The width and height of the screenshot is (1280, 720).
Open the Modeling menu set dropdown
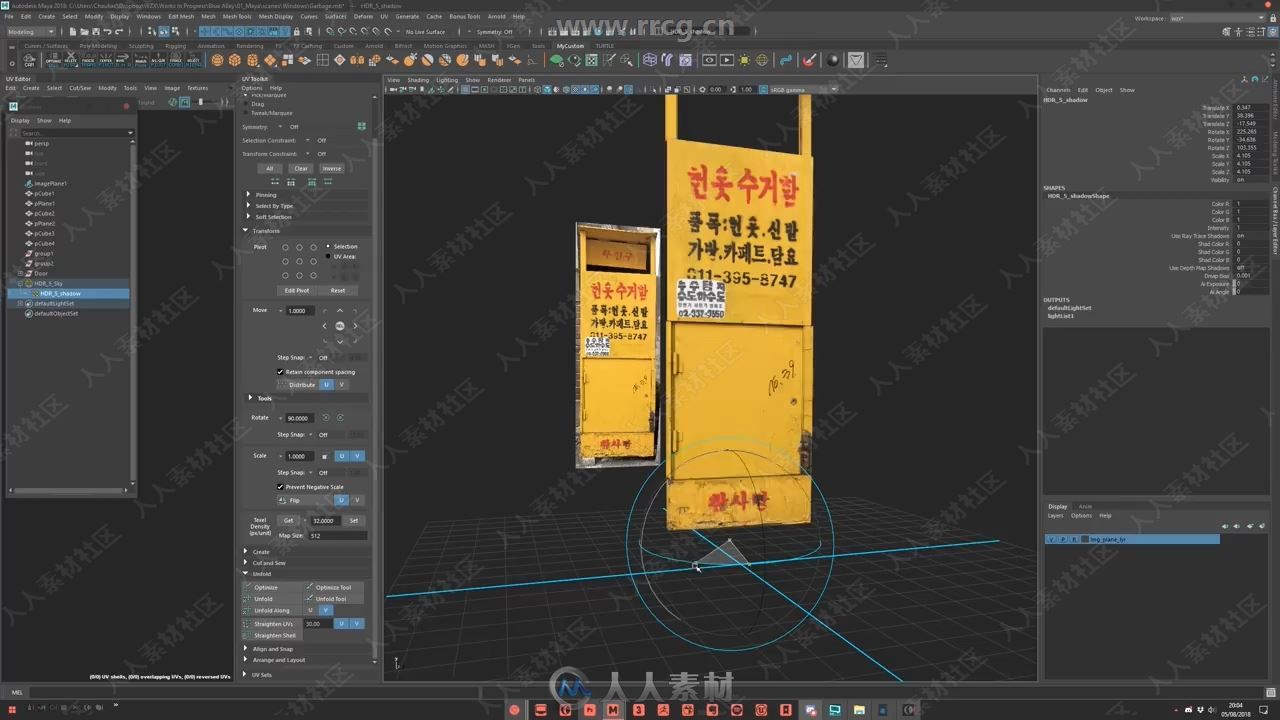[30, 32]
